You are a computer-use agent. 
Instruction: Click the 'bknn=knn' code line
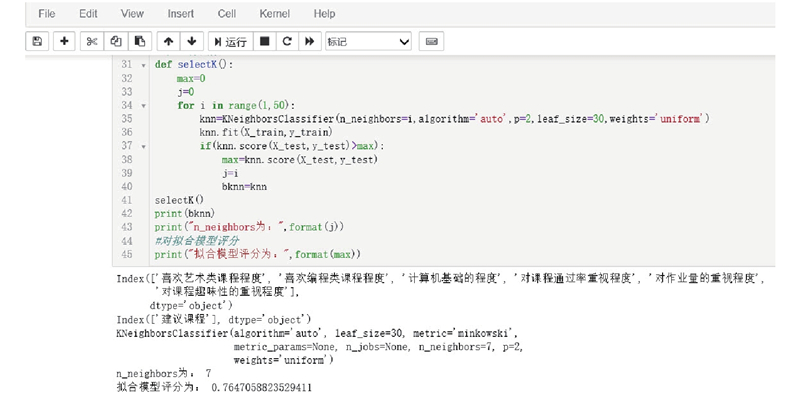(x=244, y=187)
